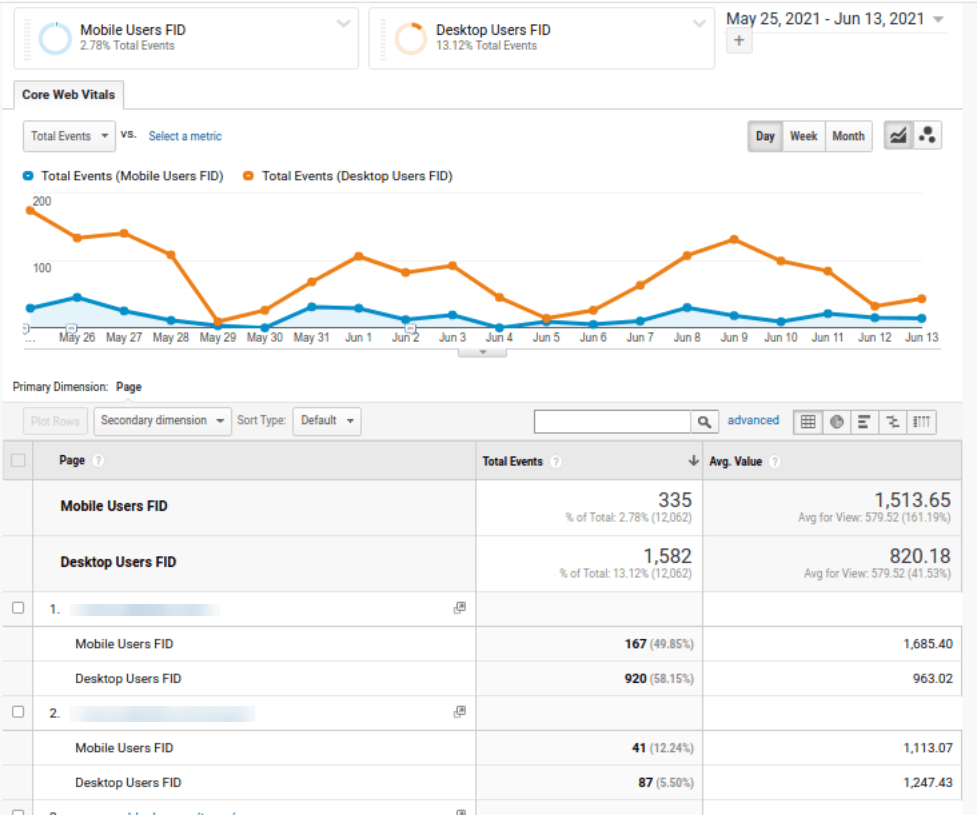Select the comparison view icon
The height and width of the screenshot is (815, 977).
893,422
